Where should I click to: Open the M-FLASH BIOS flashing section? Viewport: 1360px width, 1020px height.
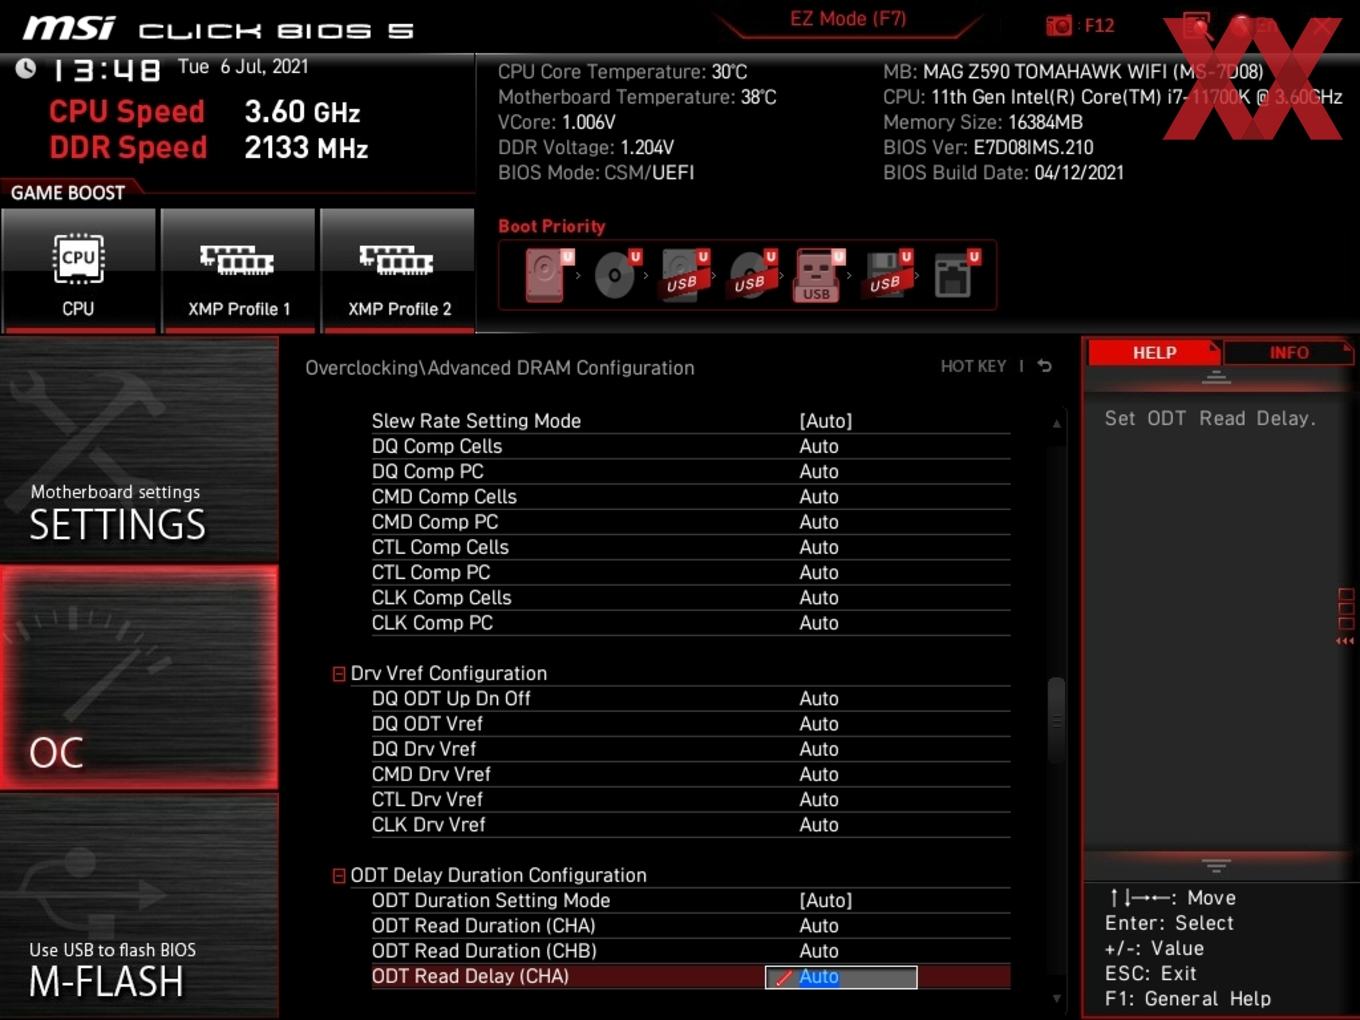point(139,906)
